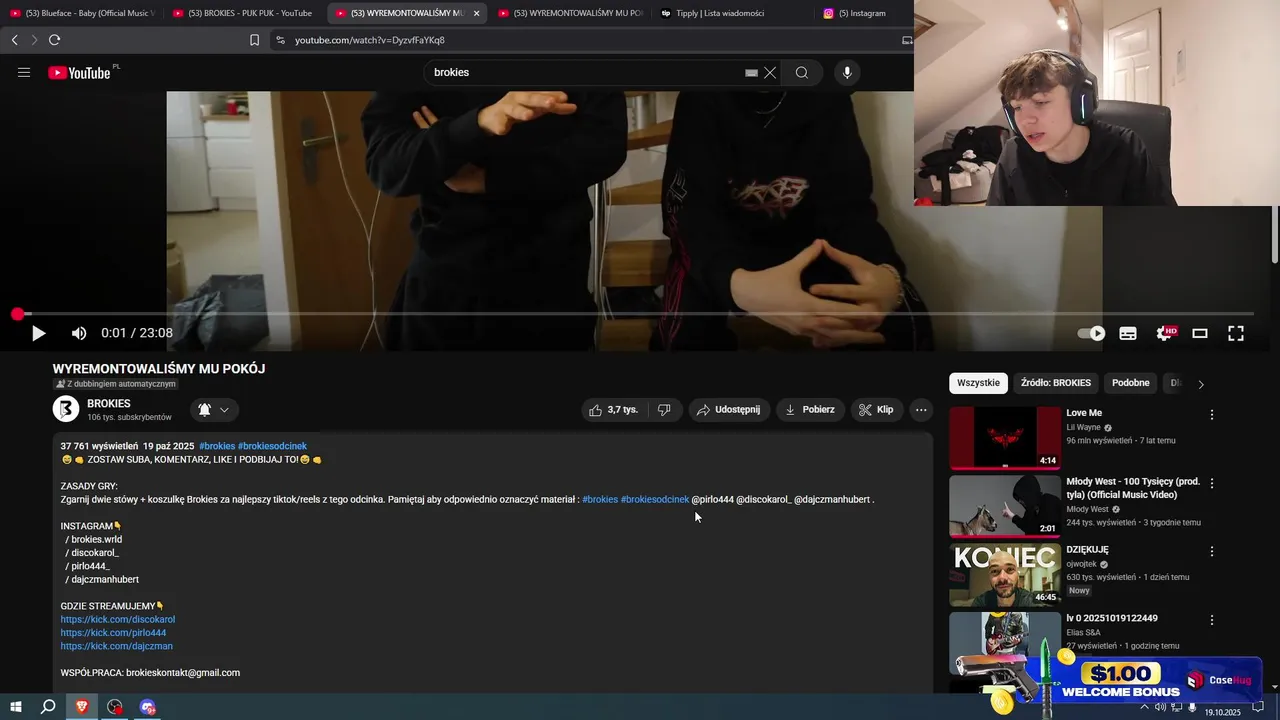This screenshot has width=1280, height=720.
Task: Open the system tray volume icon
Action: 1159,707
